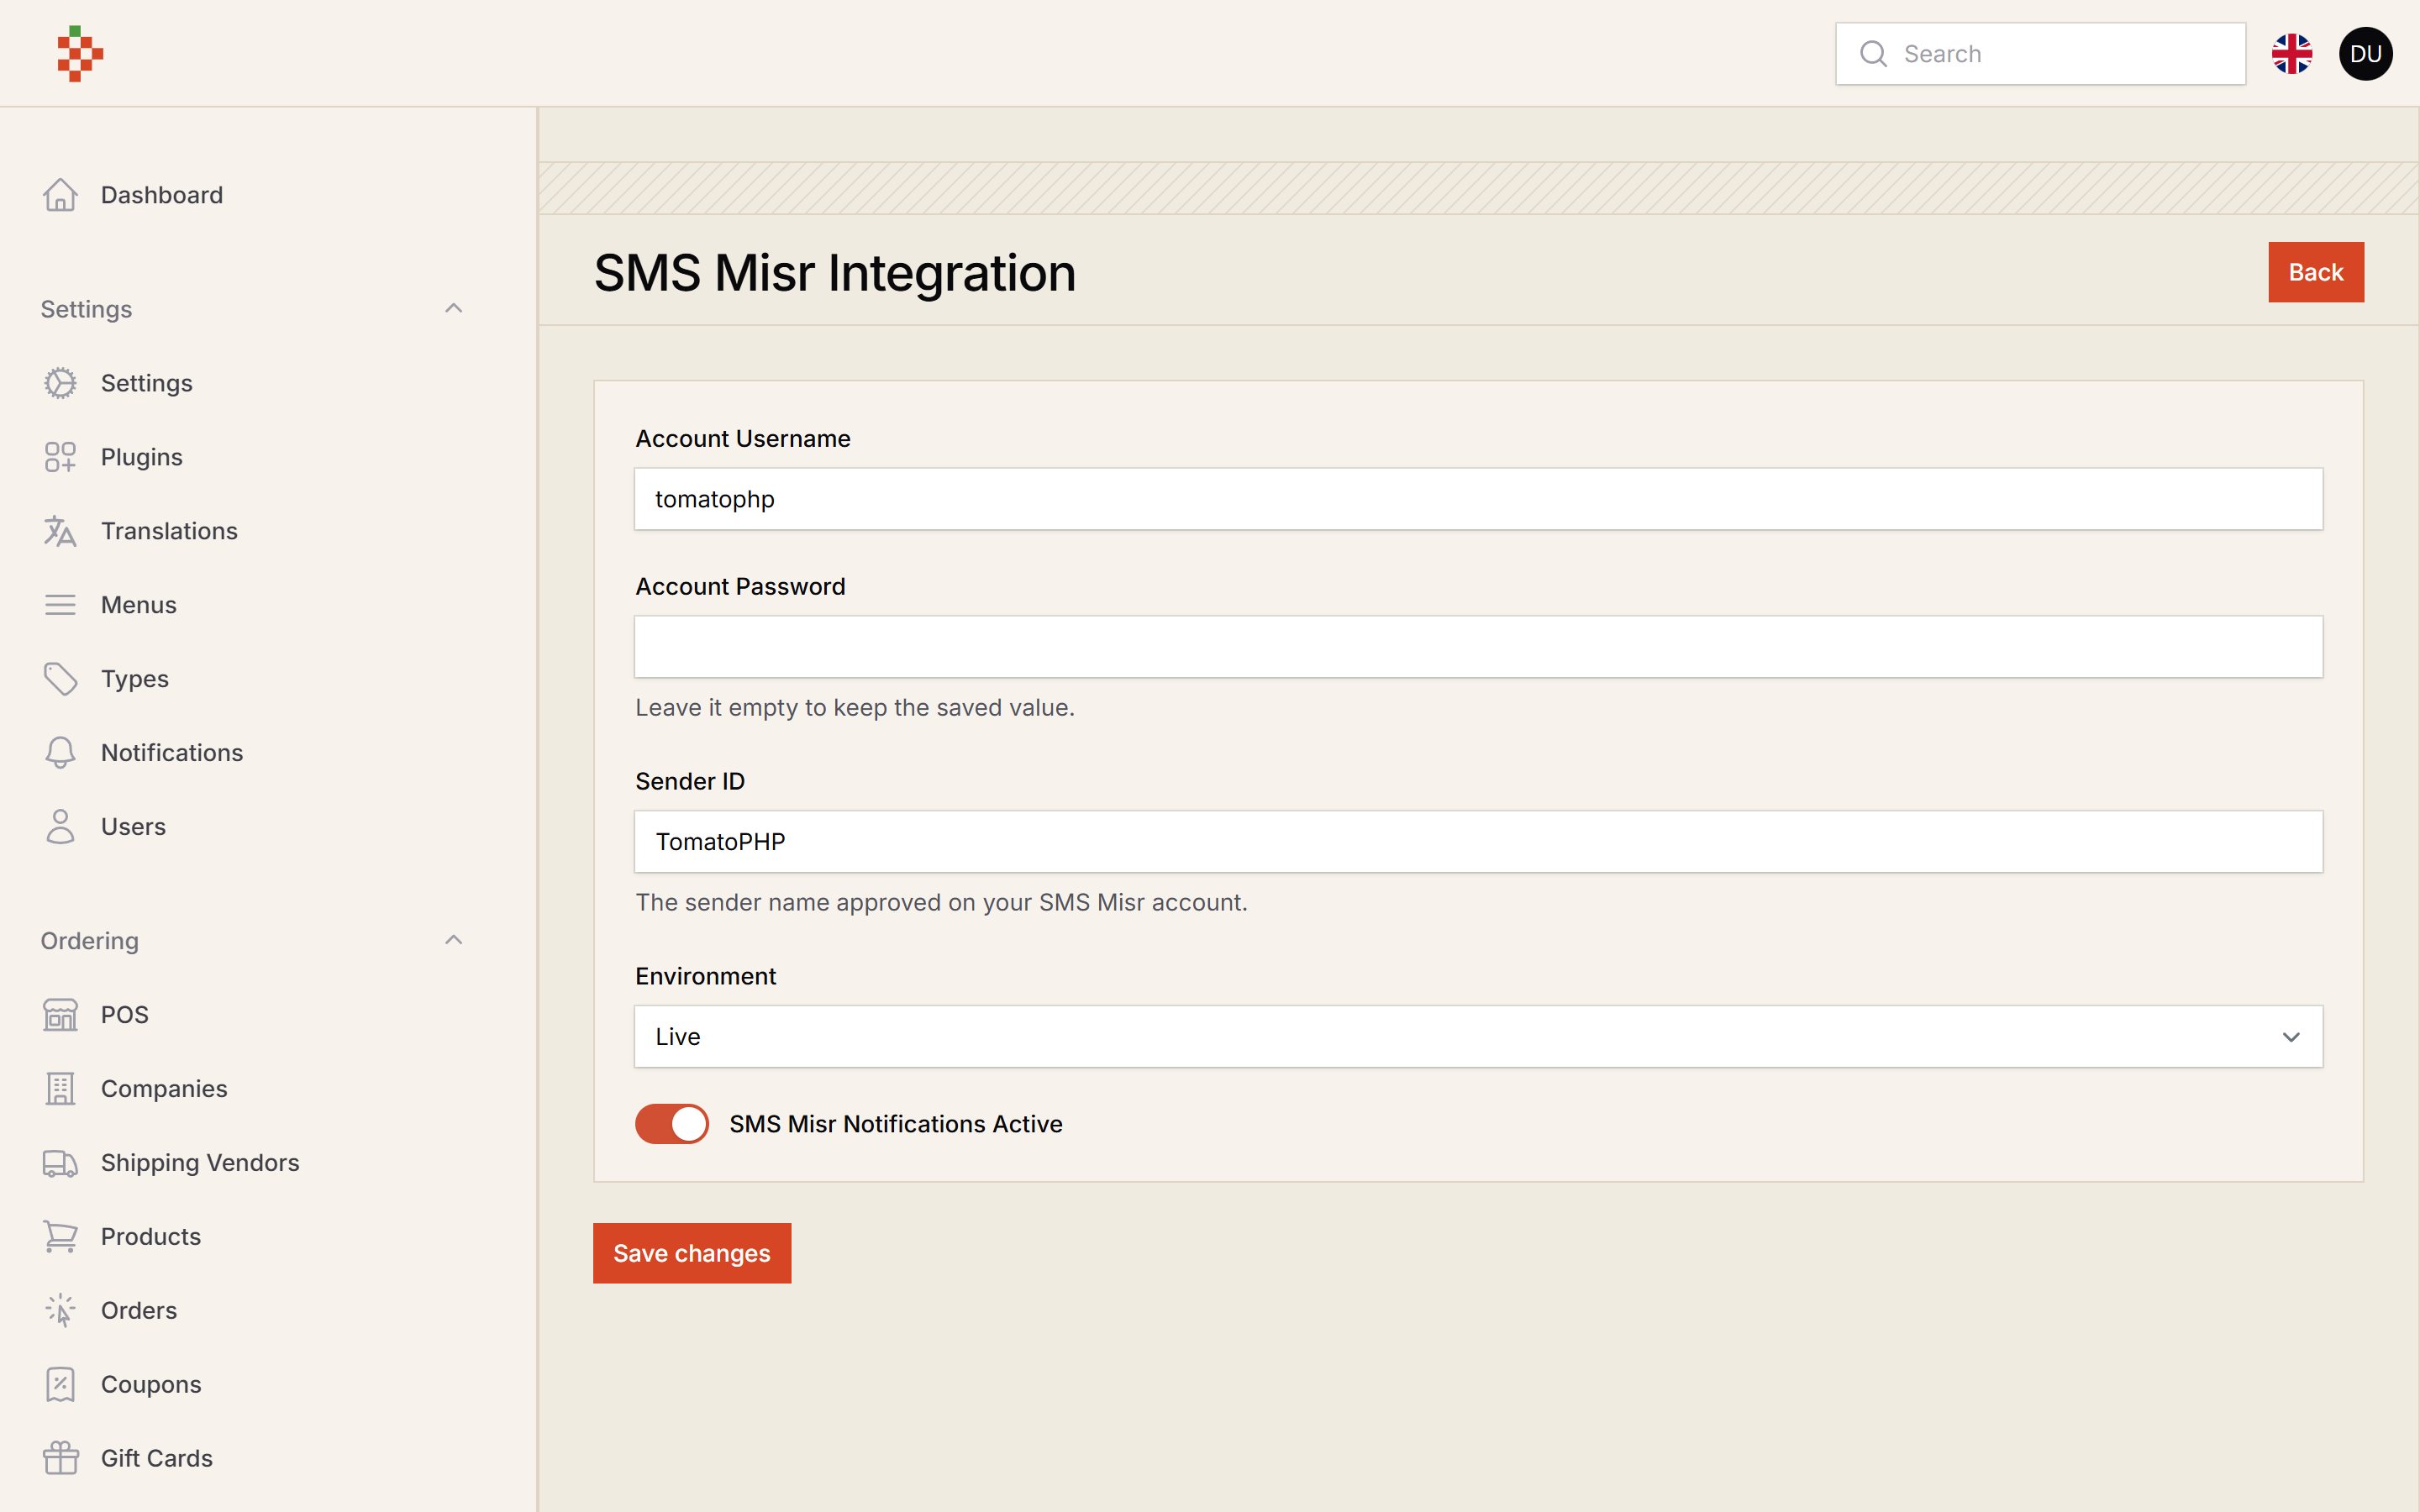Click 'Leave it empty to keep the saved value.'

pyautogui.click(x=855, y=708)
